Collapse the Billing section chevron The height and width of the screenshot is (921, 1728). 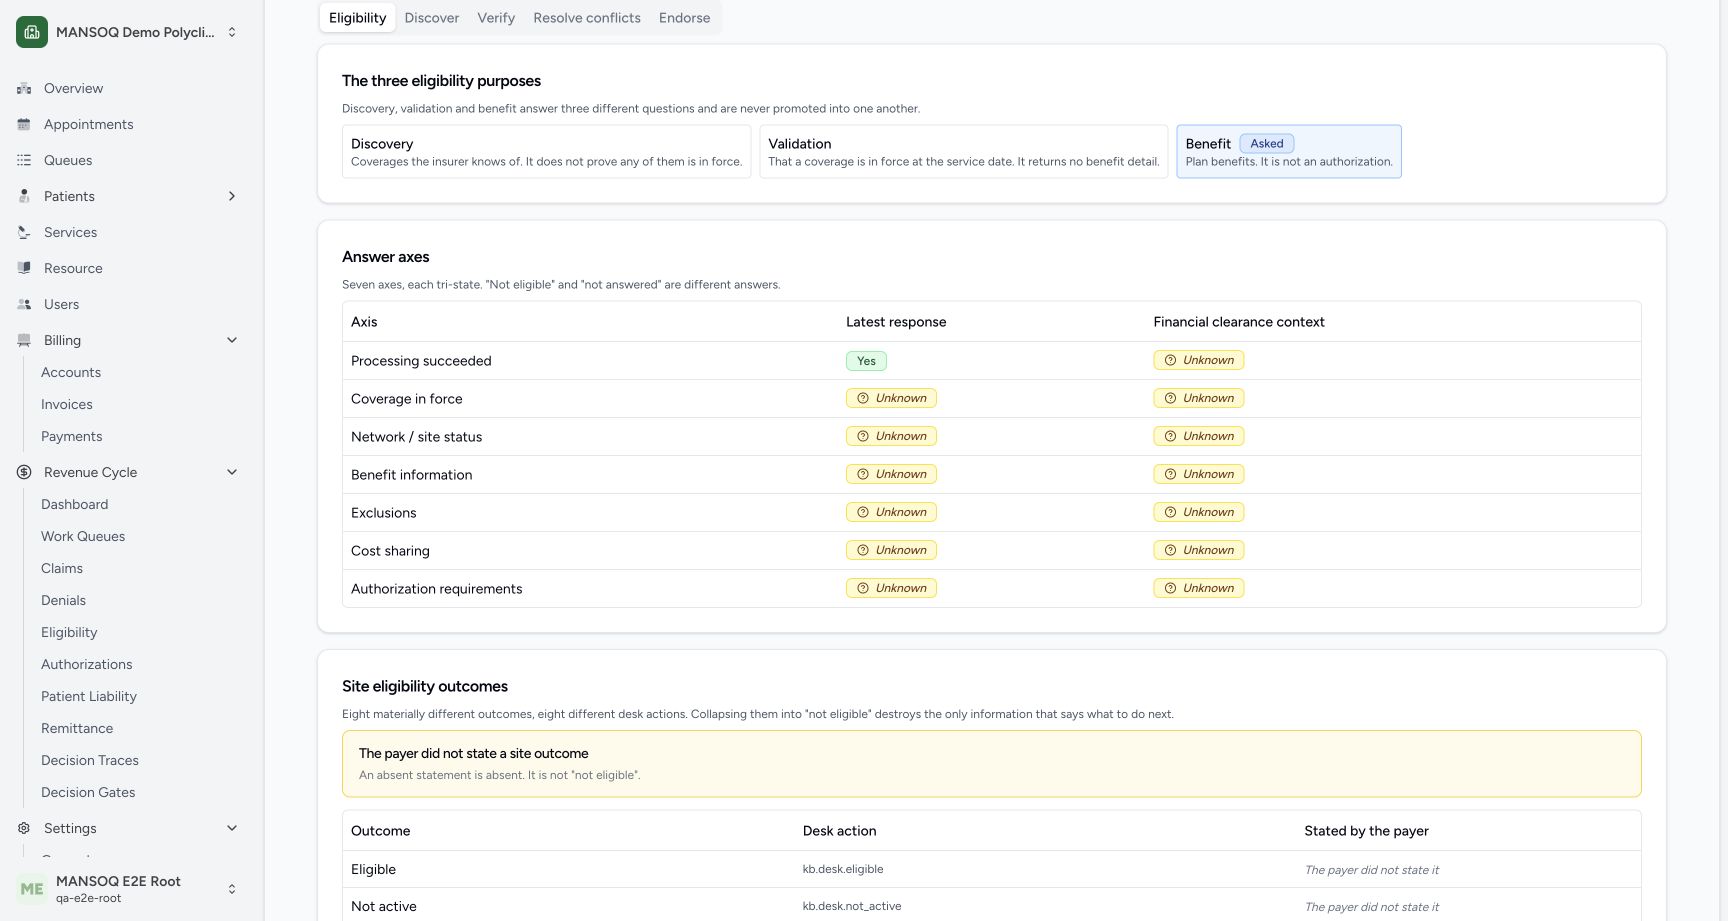point(232,340)
